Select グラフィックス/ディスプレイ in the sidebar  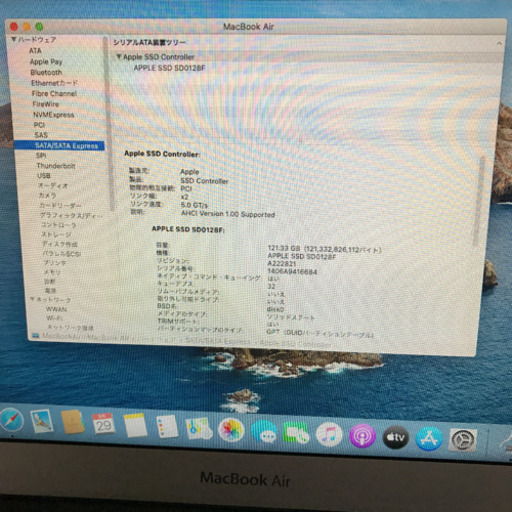tap(71, 215)
